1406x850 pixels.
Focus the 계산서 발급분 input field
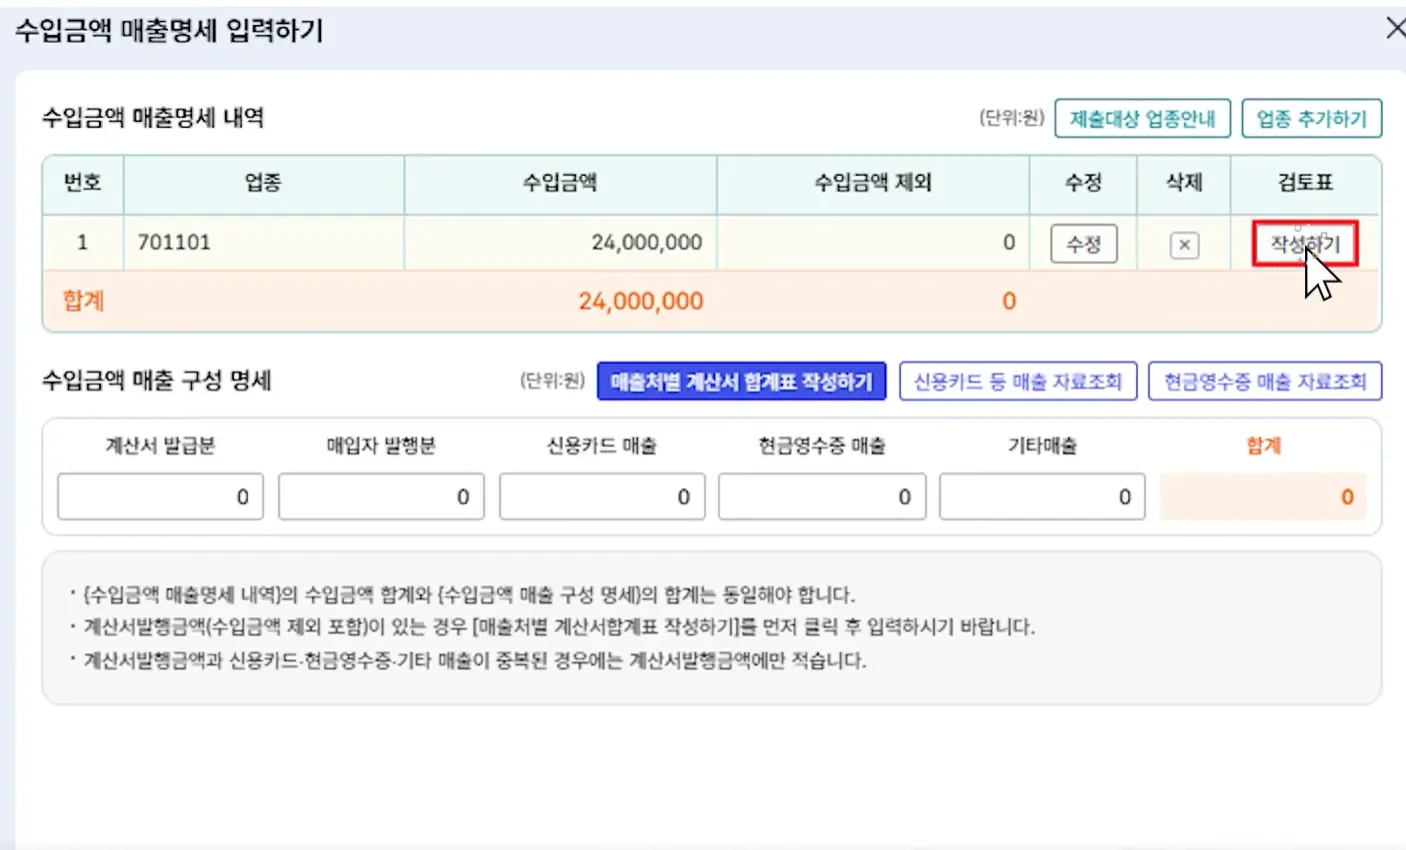click(x=160, y=497)
